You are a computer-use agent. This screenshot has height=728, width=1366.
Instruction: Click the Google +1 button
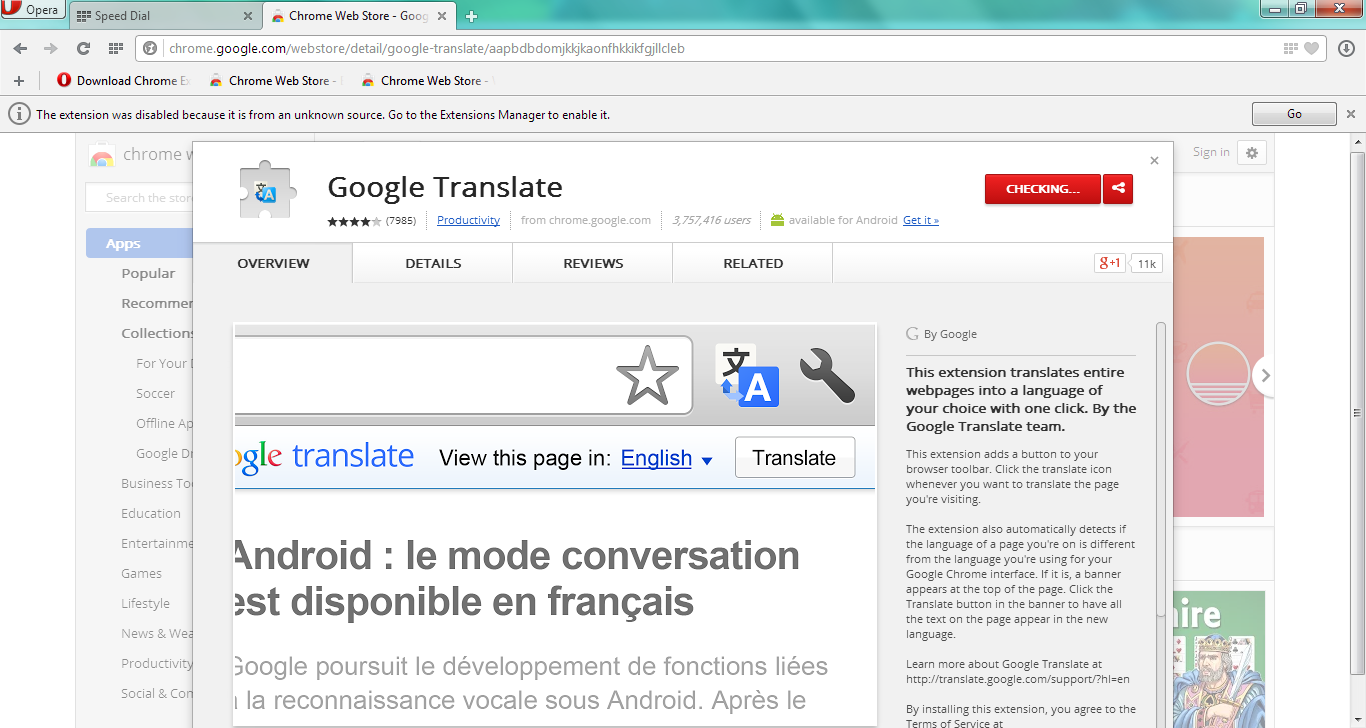click(x=1110, y=264)
